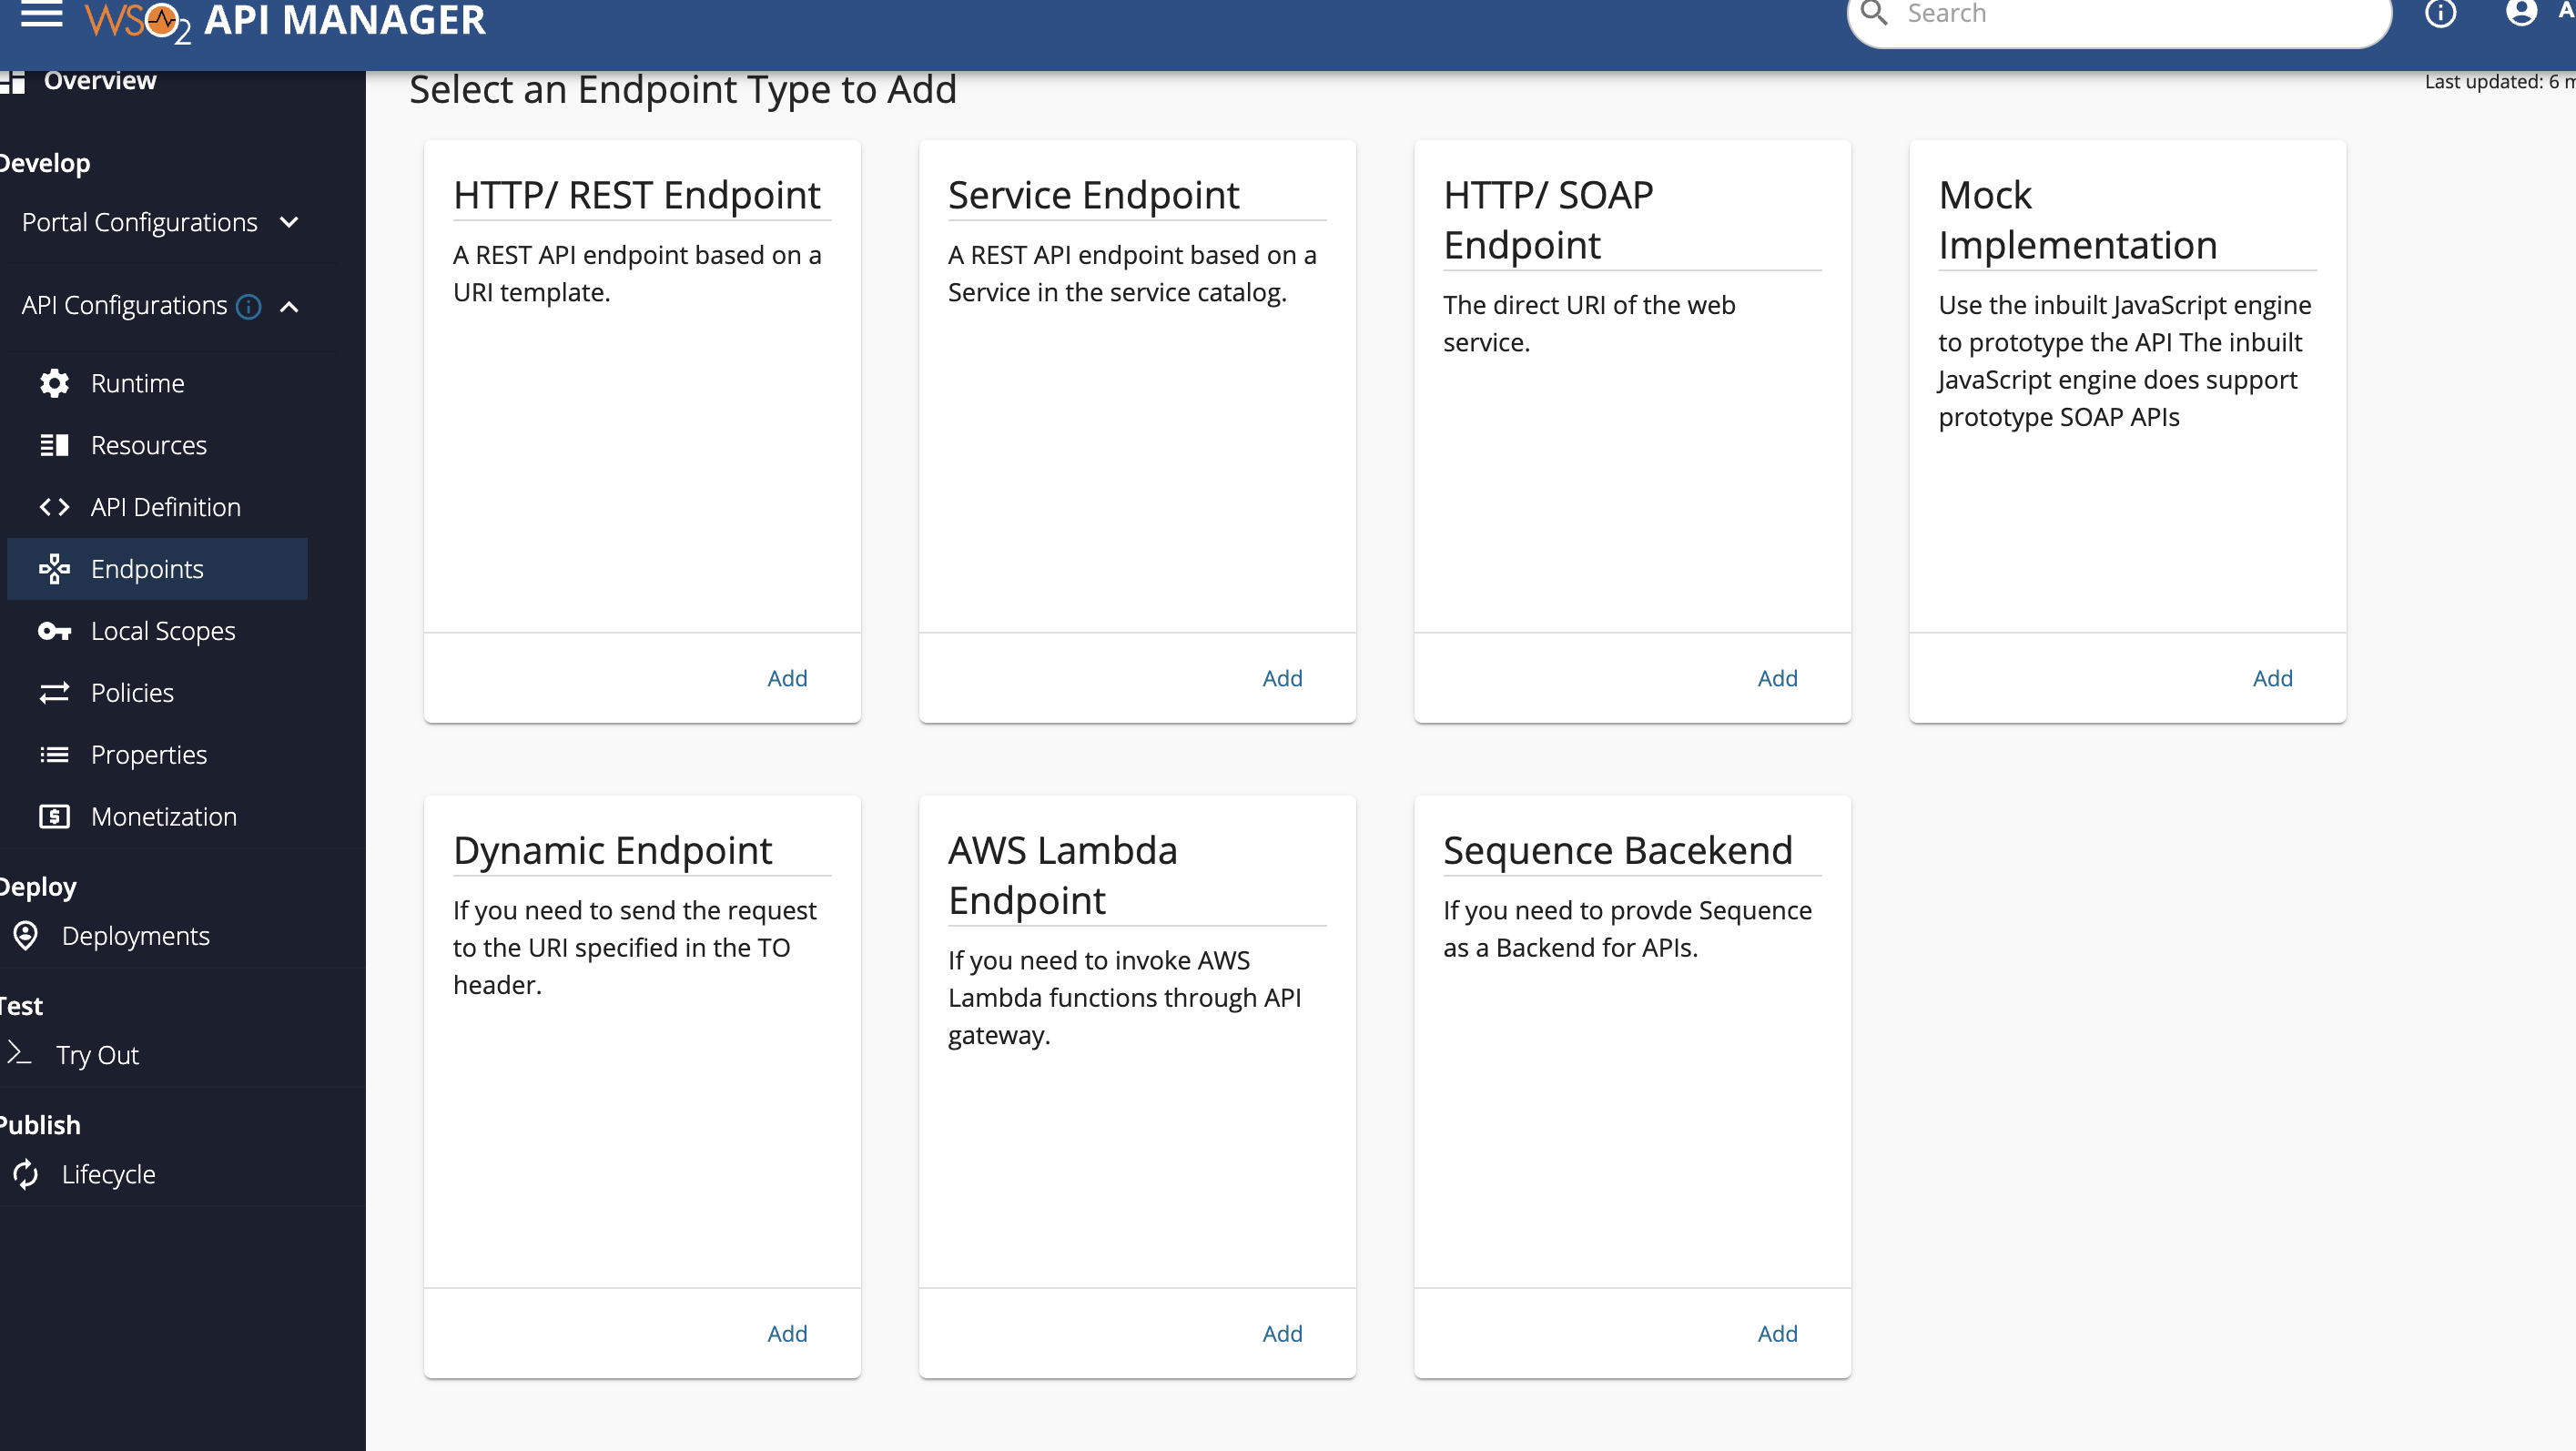Add a Mock Implementation endpoint
Viewport: 2576px width, 1451px height.
point(2273,677)
